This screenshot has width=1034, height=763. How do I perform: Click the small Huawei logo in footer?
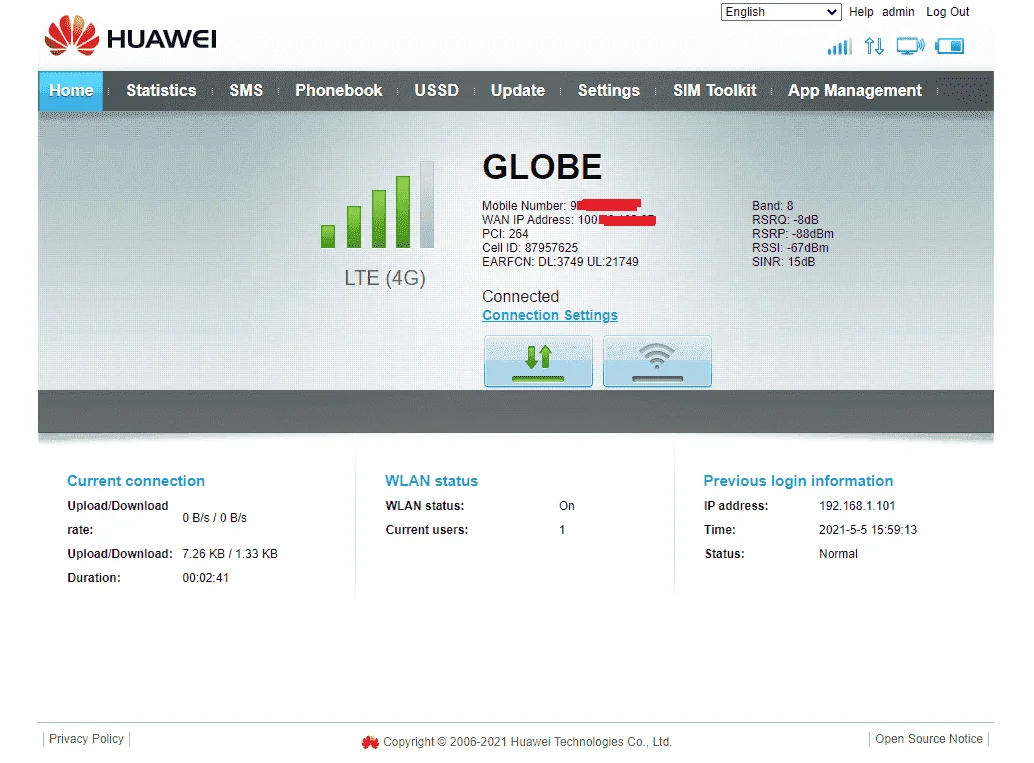coord(370,742)
